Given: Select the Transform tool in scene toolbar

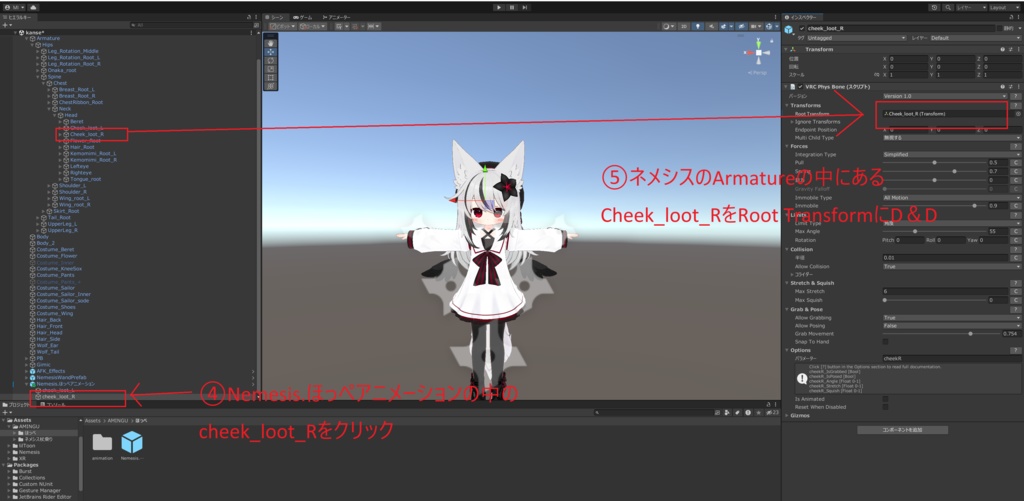Looking at the screenshot, I should pos(271,86).
